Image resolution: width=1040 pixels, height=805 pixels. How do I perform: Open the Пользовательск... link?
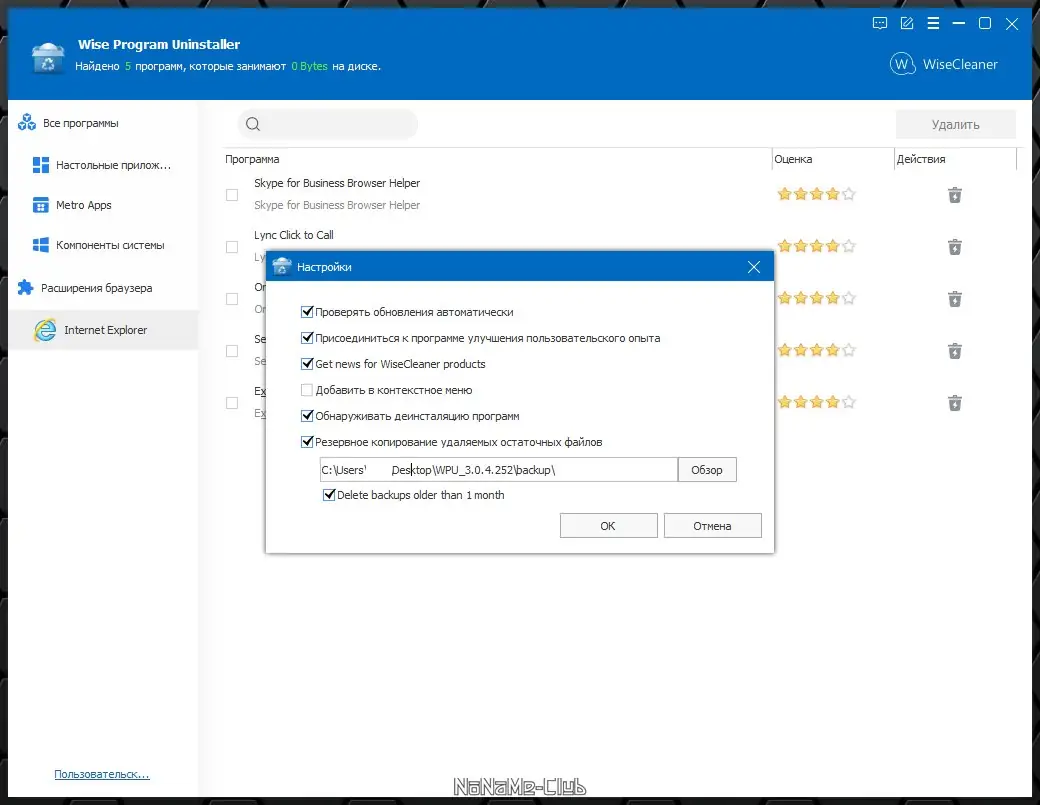click(101, 774)
